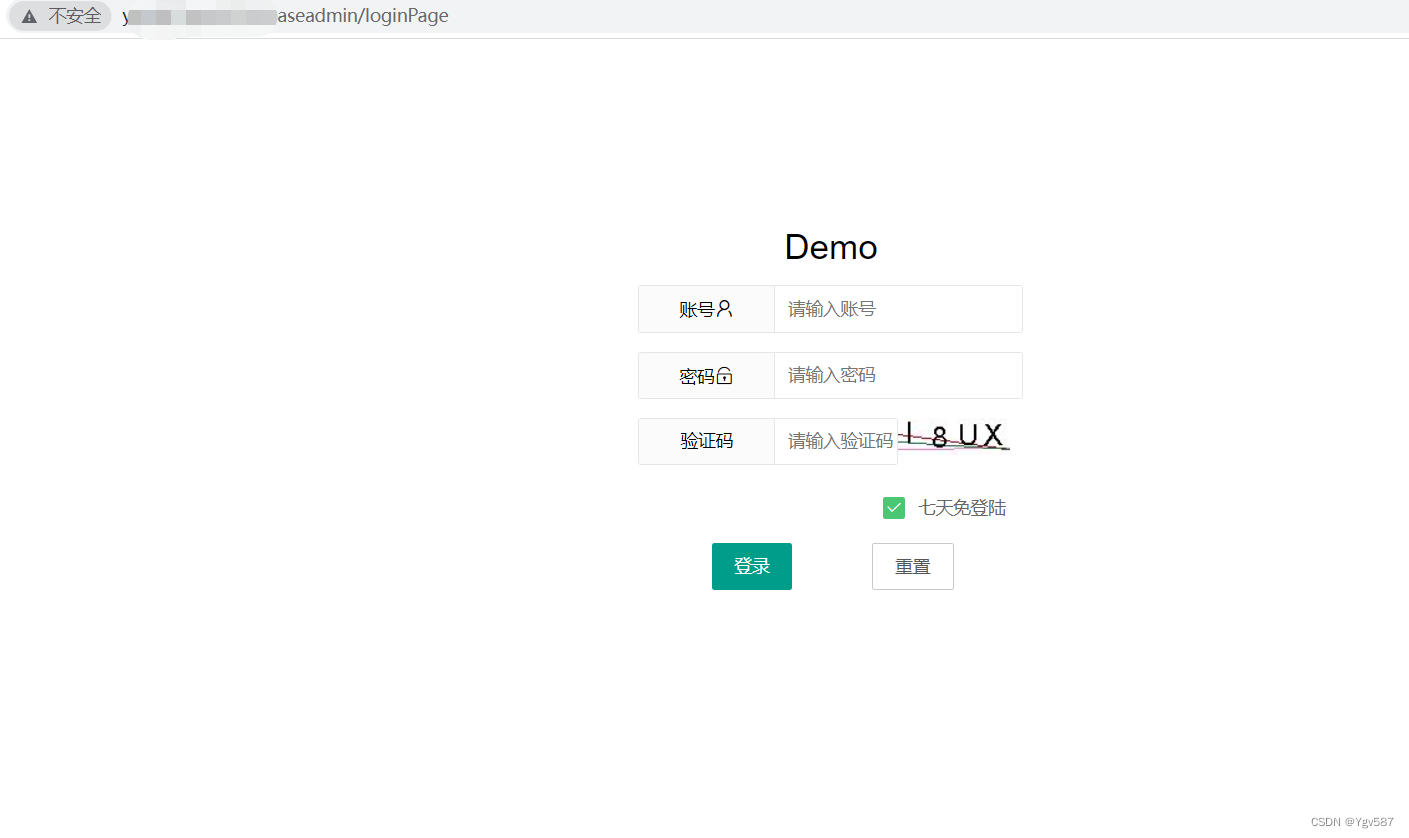Click the 验证码 label
1409x838 pixels.
pos(707,441)
